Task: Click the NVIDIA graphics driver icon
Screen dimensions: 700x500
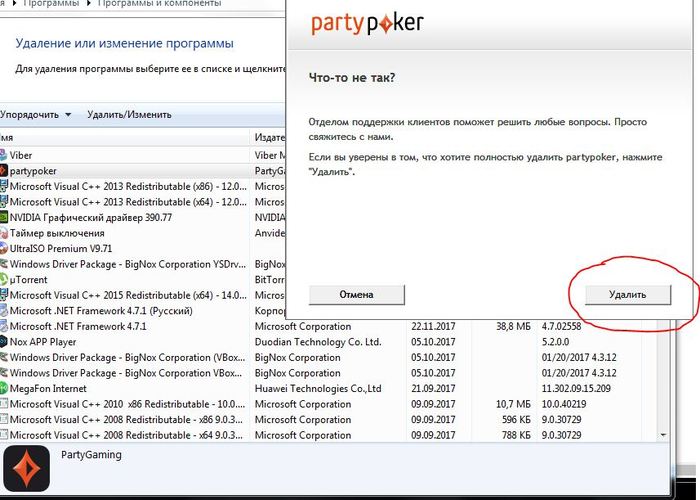Action: coord(4,217)
